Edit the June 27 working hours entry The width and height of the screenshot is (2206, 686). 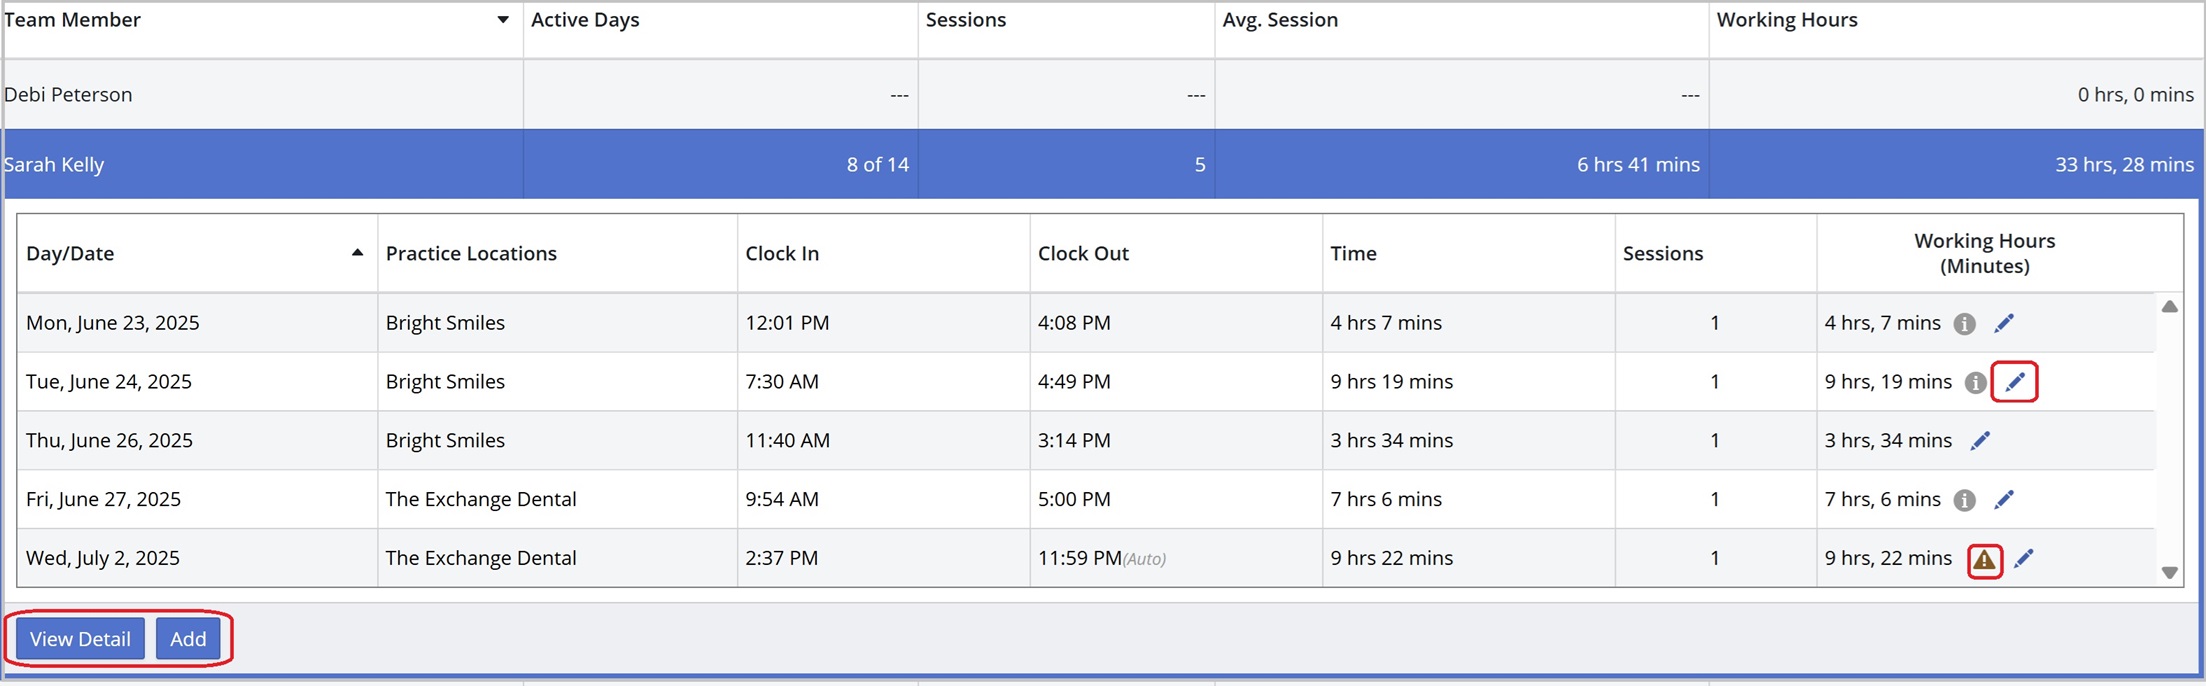pos(2003,499)
